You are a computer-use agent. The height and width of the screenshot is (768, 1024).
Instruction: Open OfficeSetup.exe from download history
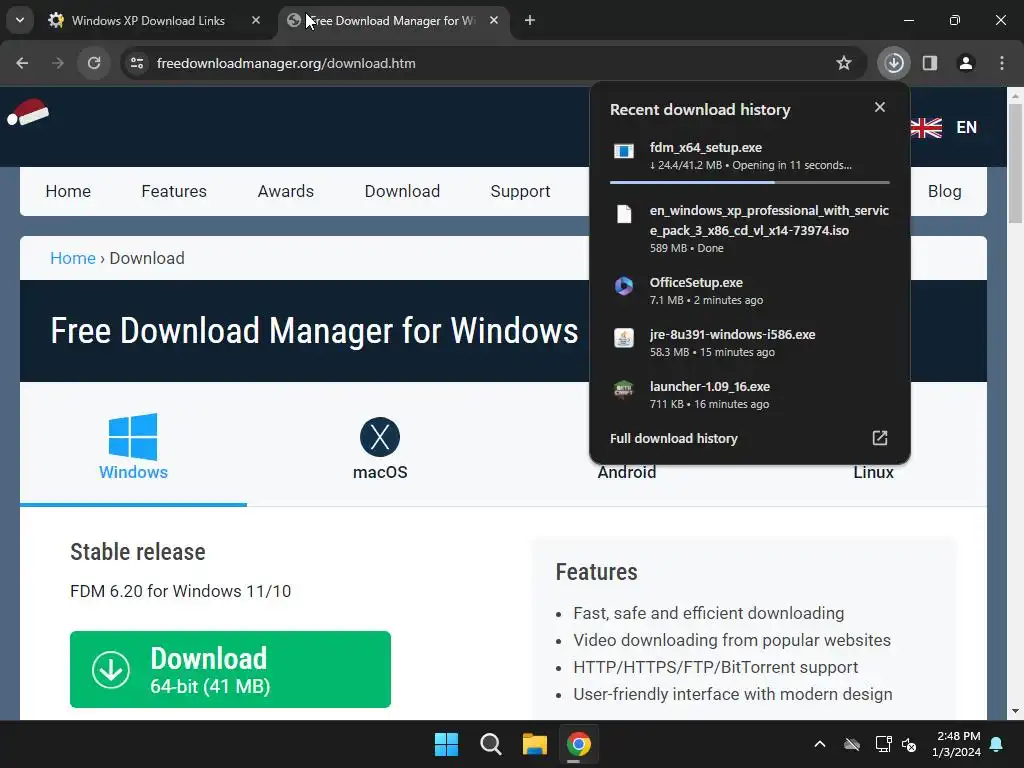(x=750, y=291)
